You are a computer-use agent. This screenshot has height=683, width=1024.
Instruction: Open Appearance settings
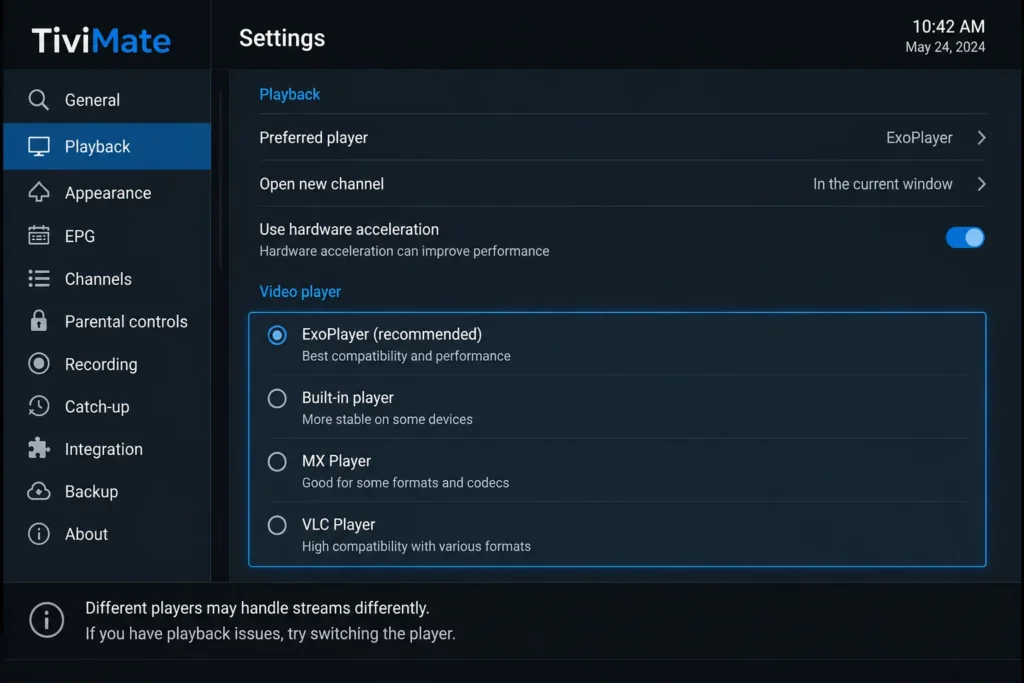coord(107,193)
